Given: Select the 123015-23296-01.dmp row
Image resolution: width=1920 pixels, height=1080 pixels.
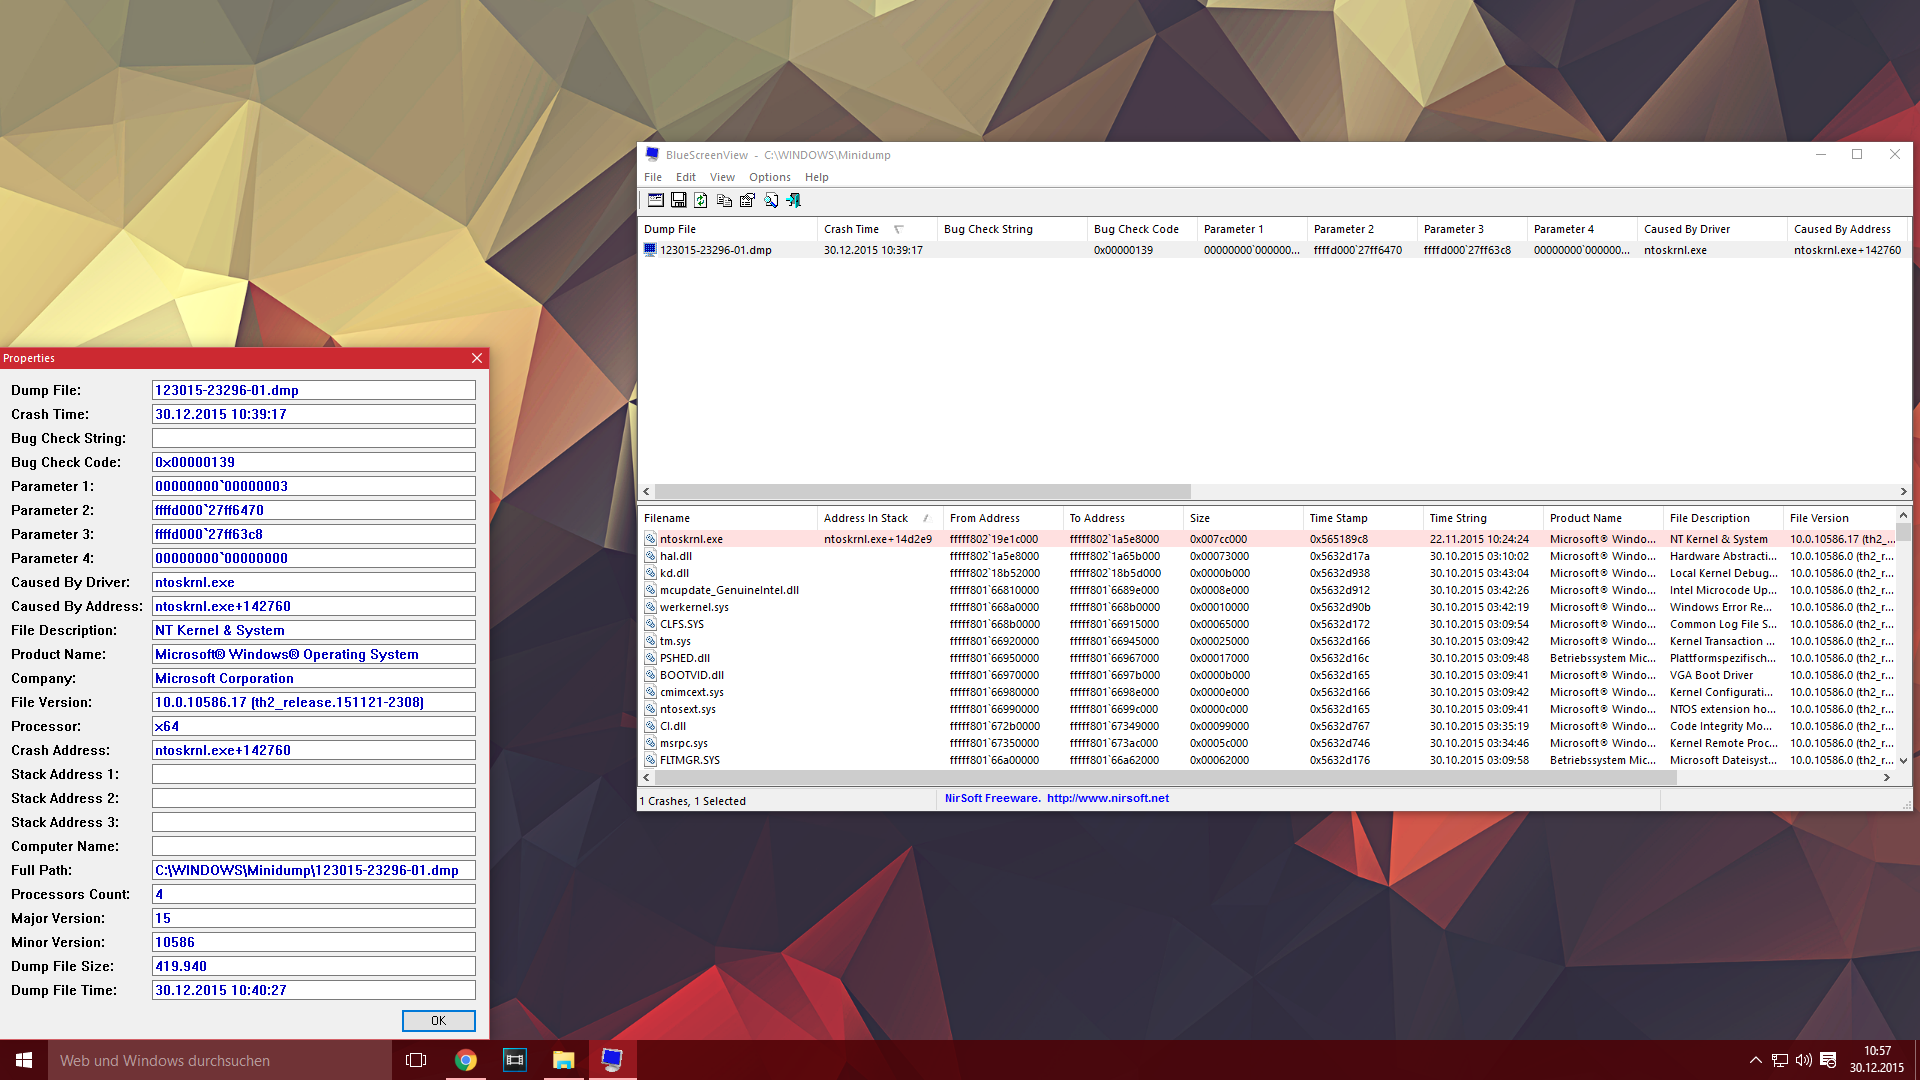Looking at the screenshot, I should [x=715, y=250].
